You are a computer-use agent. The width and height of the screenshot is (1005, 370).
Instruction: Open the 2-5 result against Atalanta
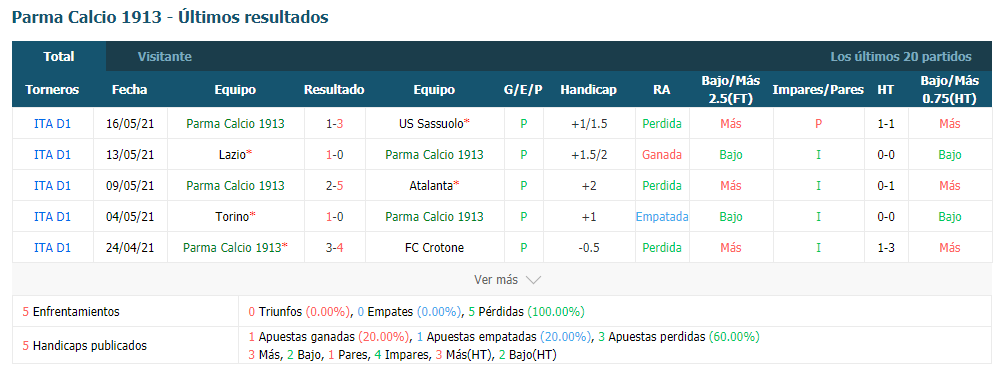pos(335,185)
